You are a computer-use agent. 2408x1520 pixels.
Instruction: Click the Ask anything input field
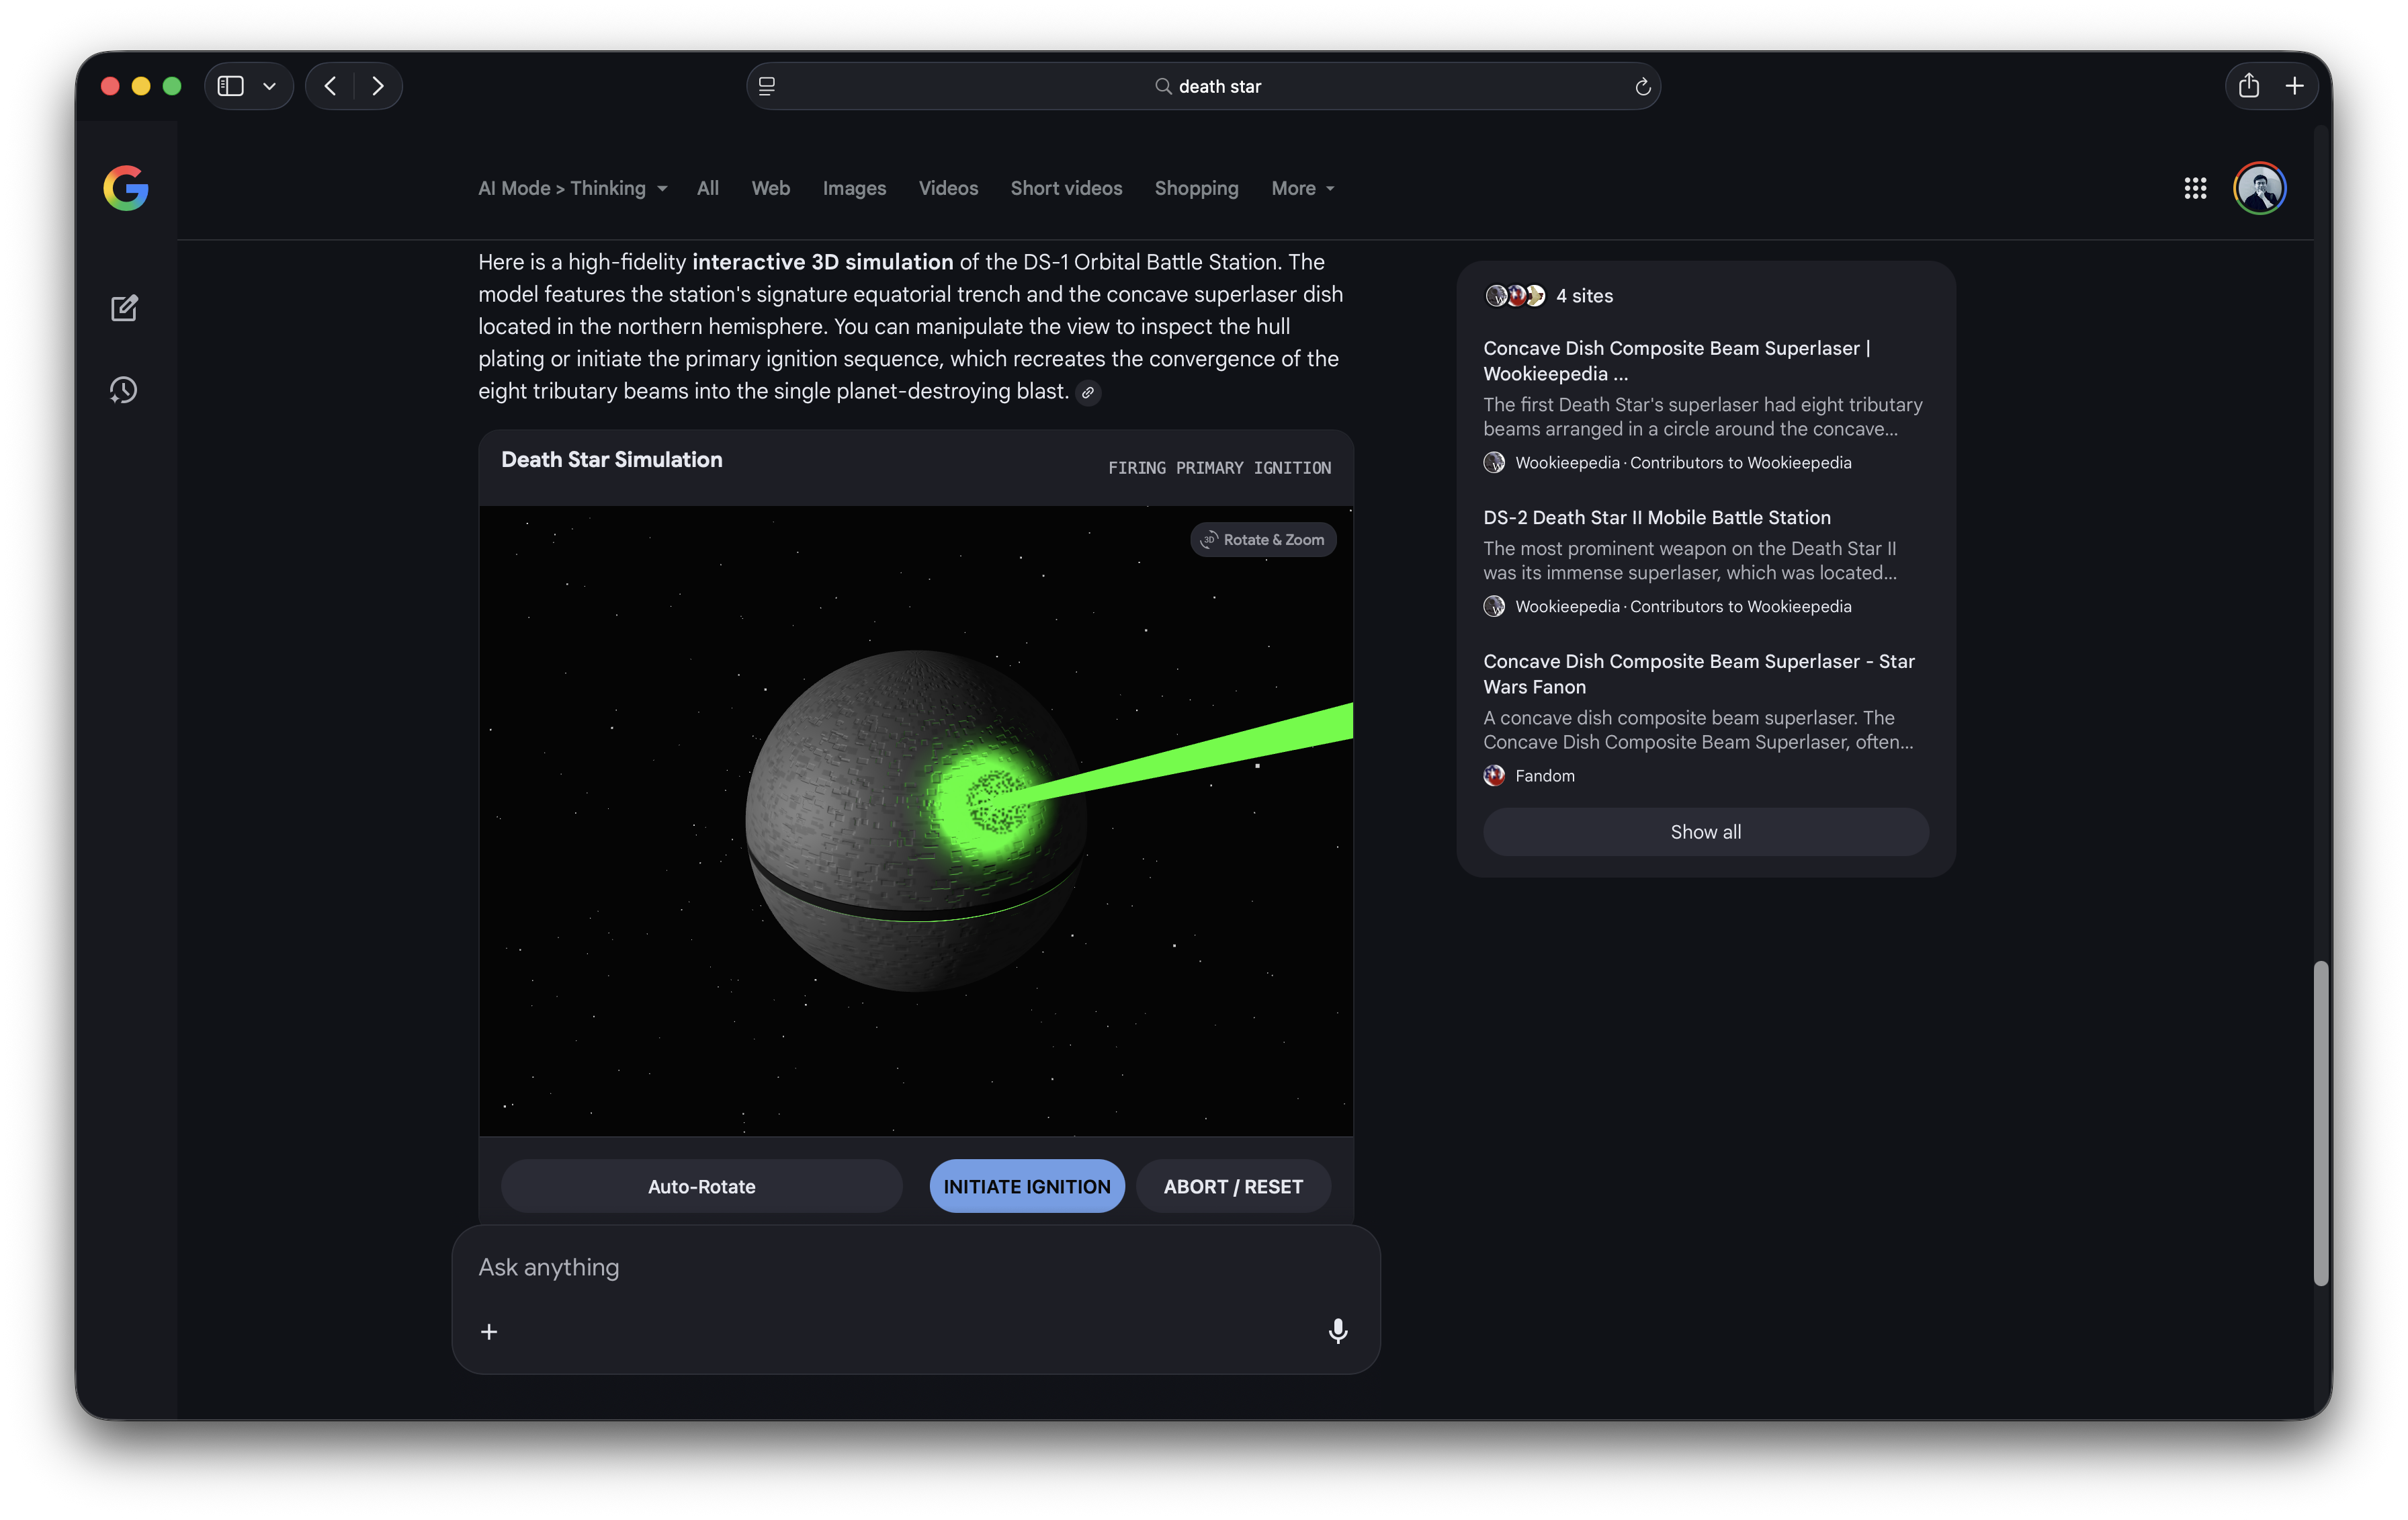click(x=916, y=1268)
